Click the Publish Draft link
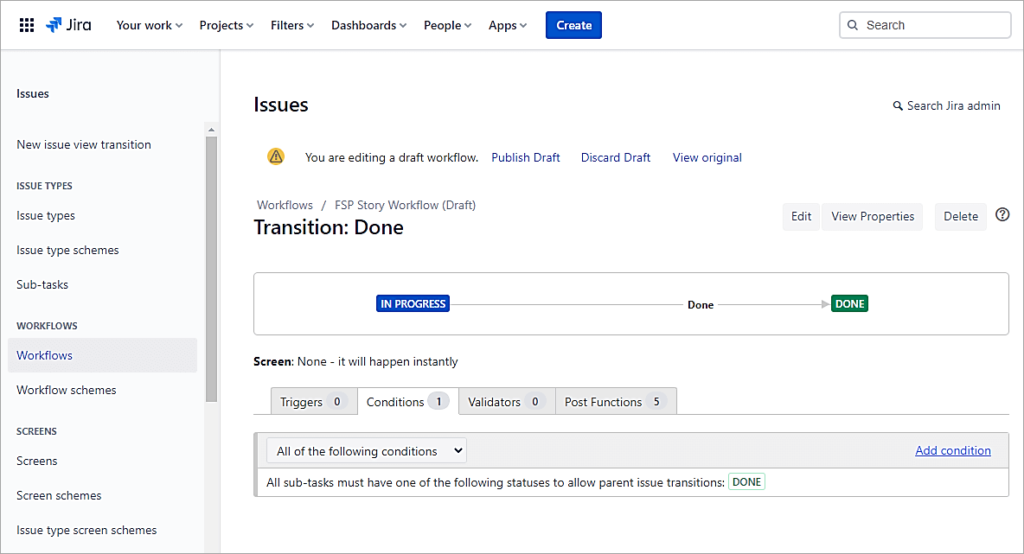The image size is (1024, 554). 525,157
